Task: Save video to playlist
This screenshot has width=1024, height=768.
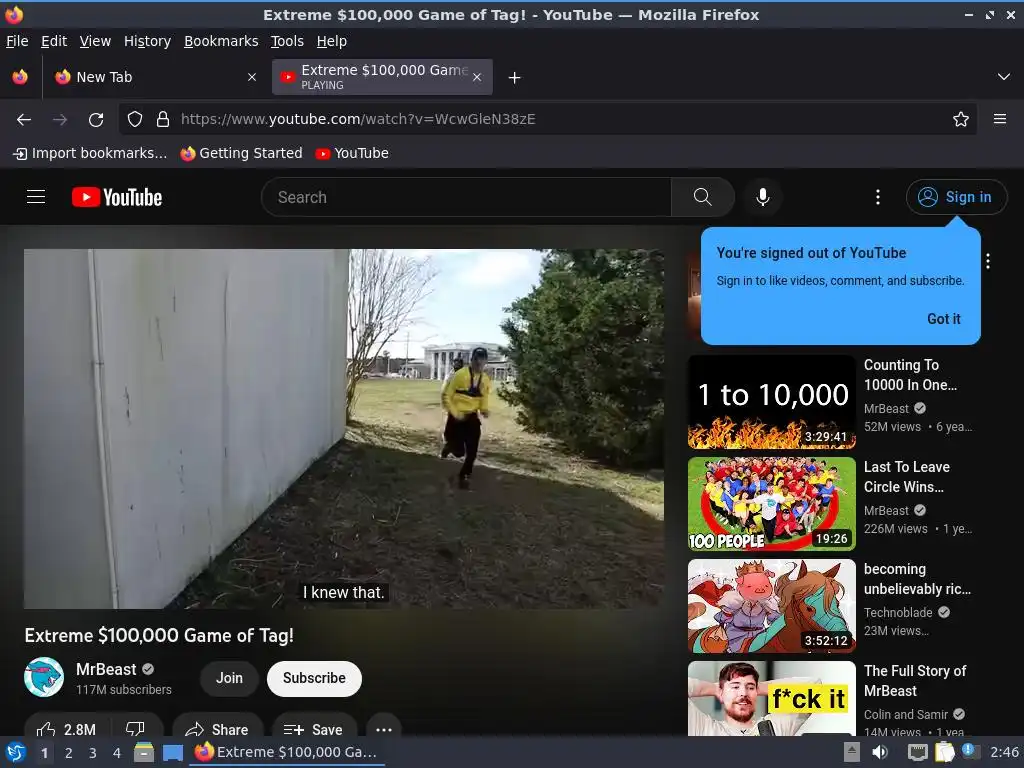Action: pos(313,729)
